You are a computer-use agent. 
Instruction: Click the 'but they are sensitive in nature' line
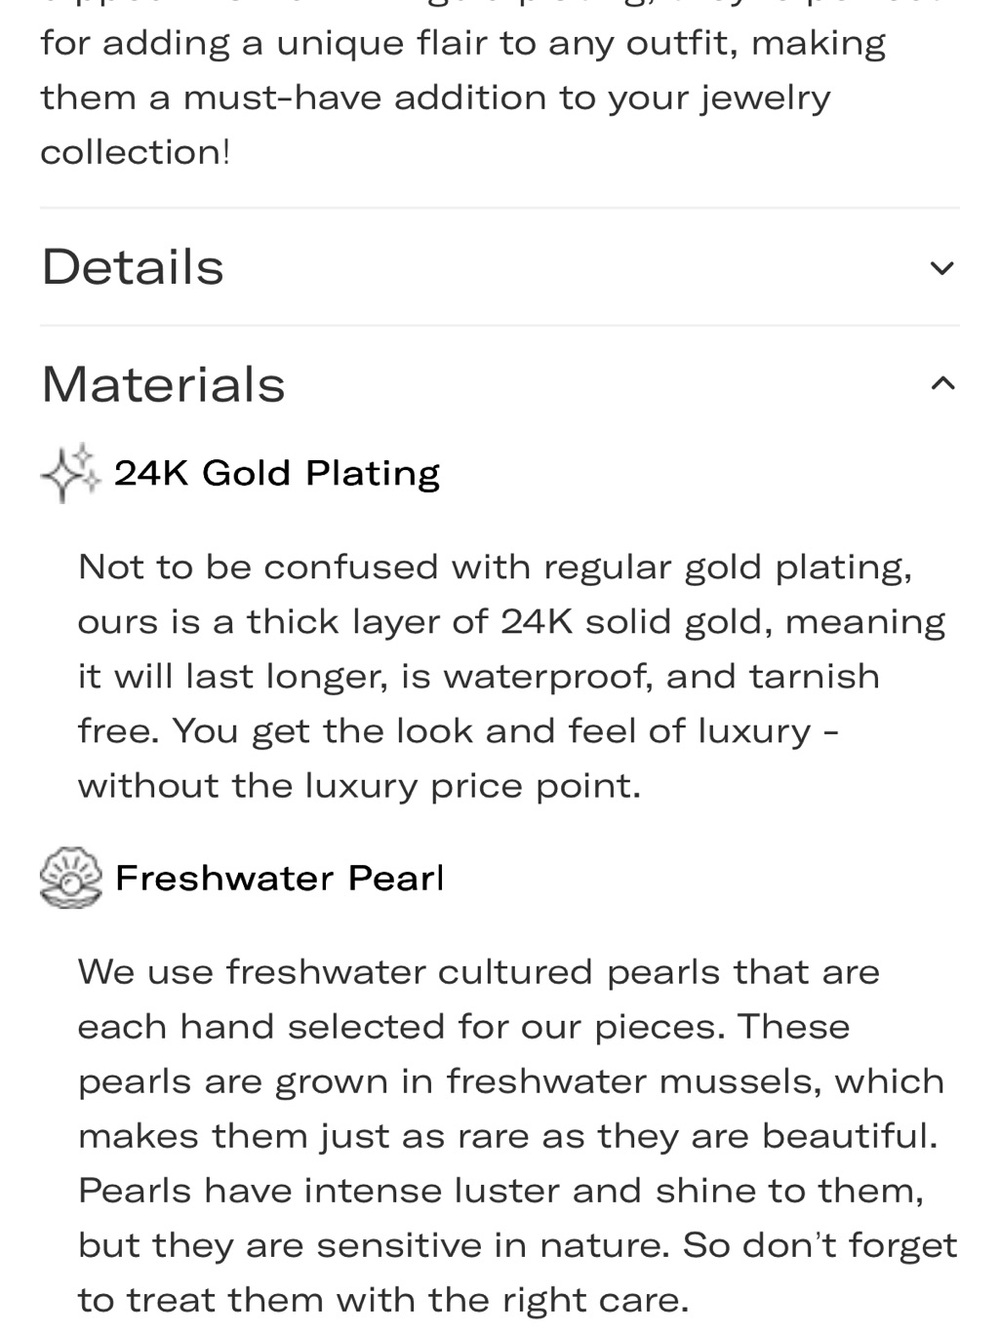[x=518, y=1246]
